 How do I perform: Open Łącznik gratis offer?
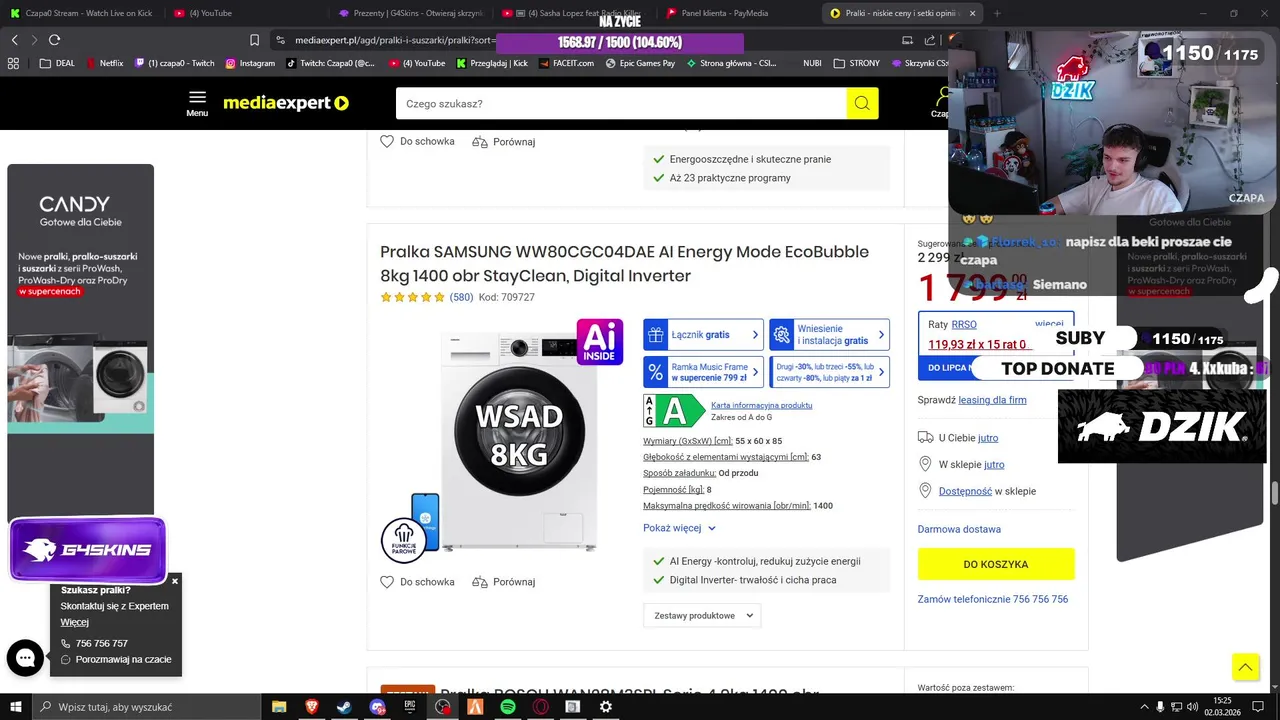click(x=703, y=335)
